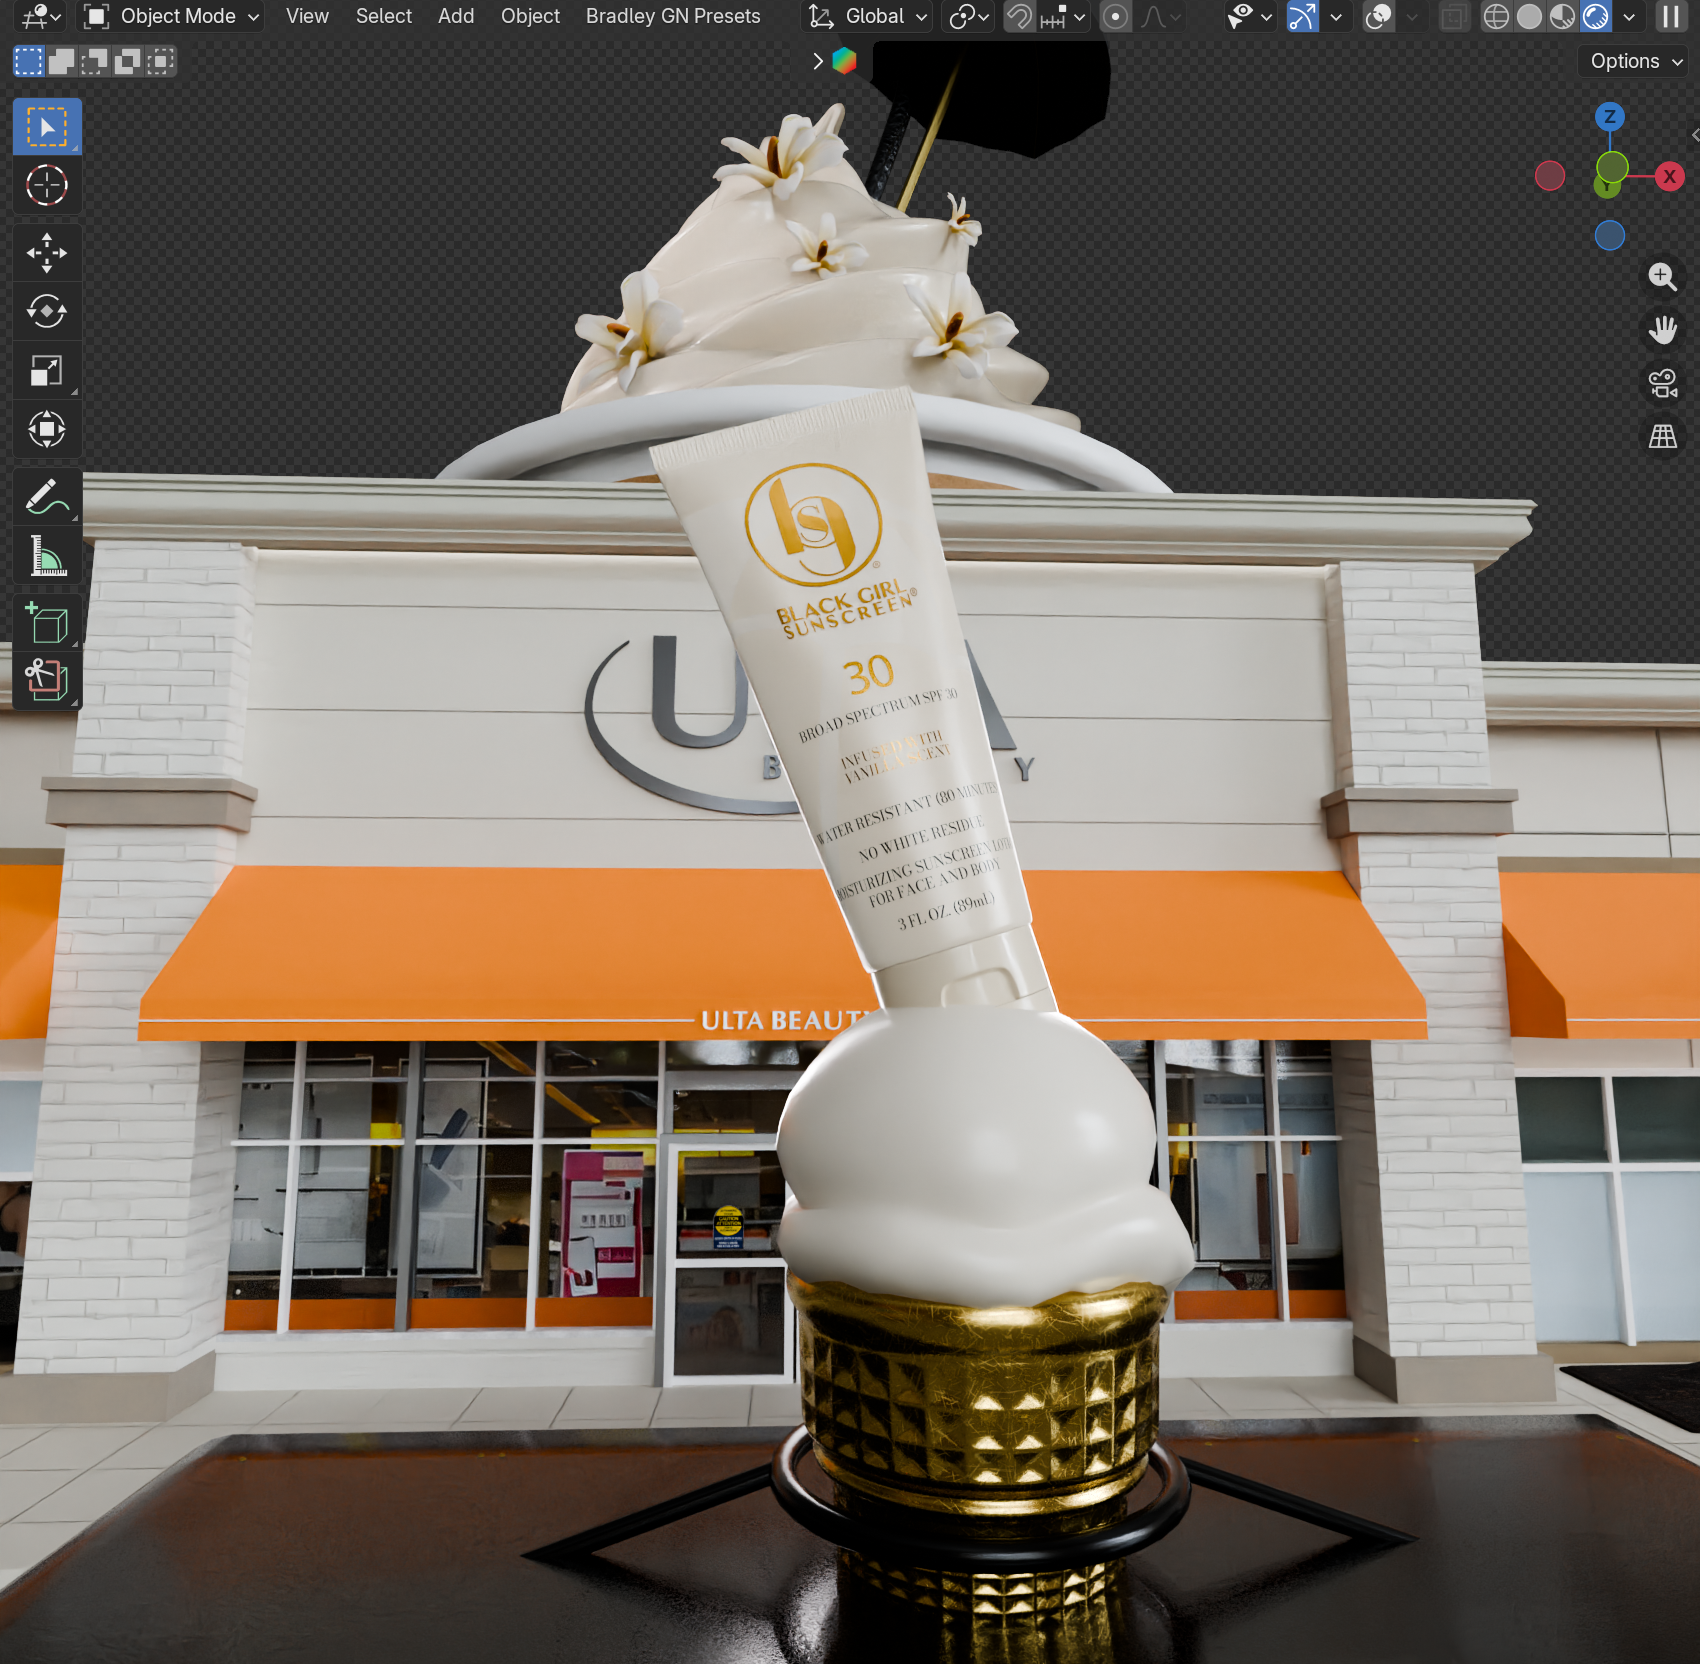The image size is (1700, 1664).
Task: Set selection mode to Extend
Action: click(62, 62)
